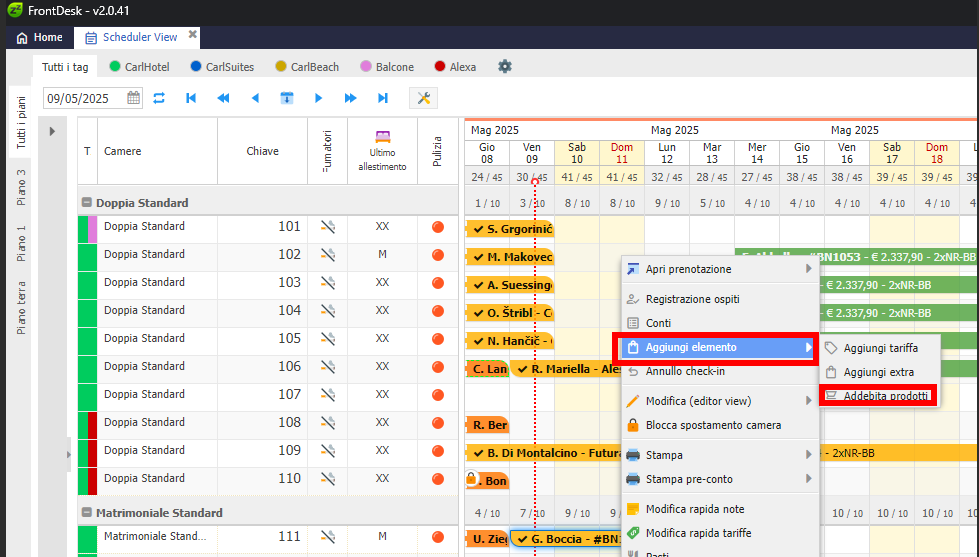Click room number 105 cell
Screen dimensions: 979x557
click(x=262, y=339)
